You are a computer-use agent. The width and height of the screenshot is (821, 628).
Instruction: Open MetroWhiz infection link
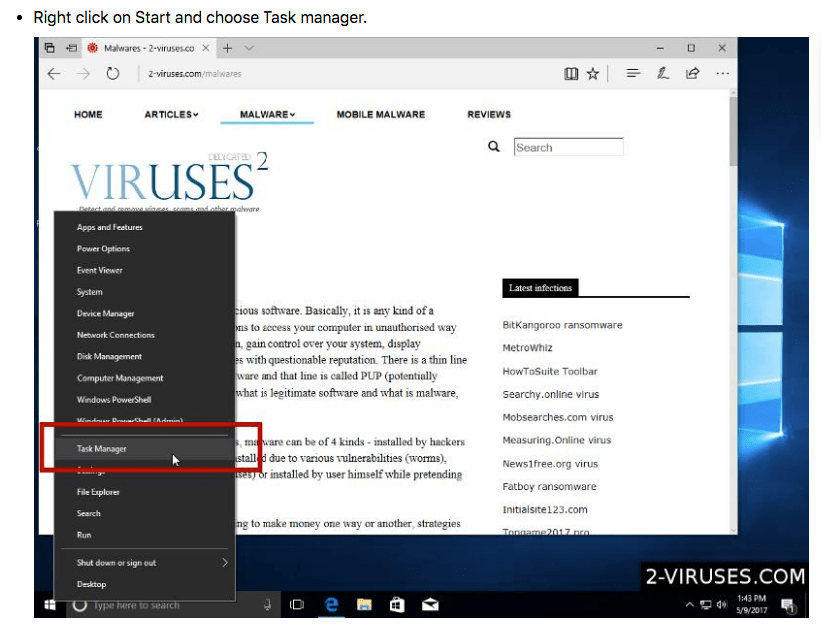527,348
